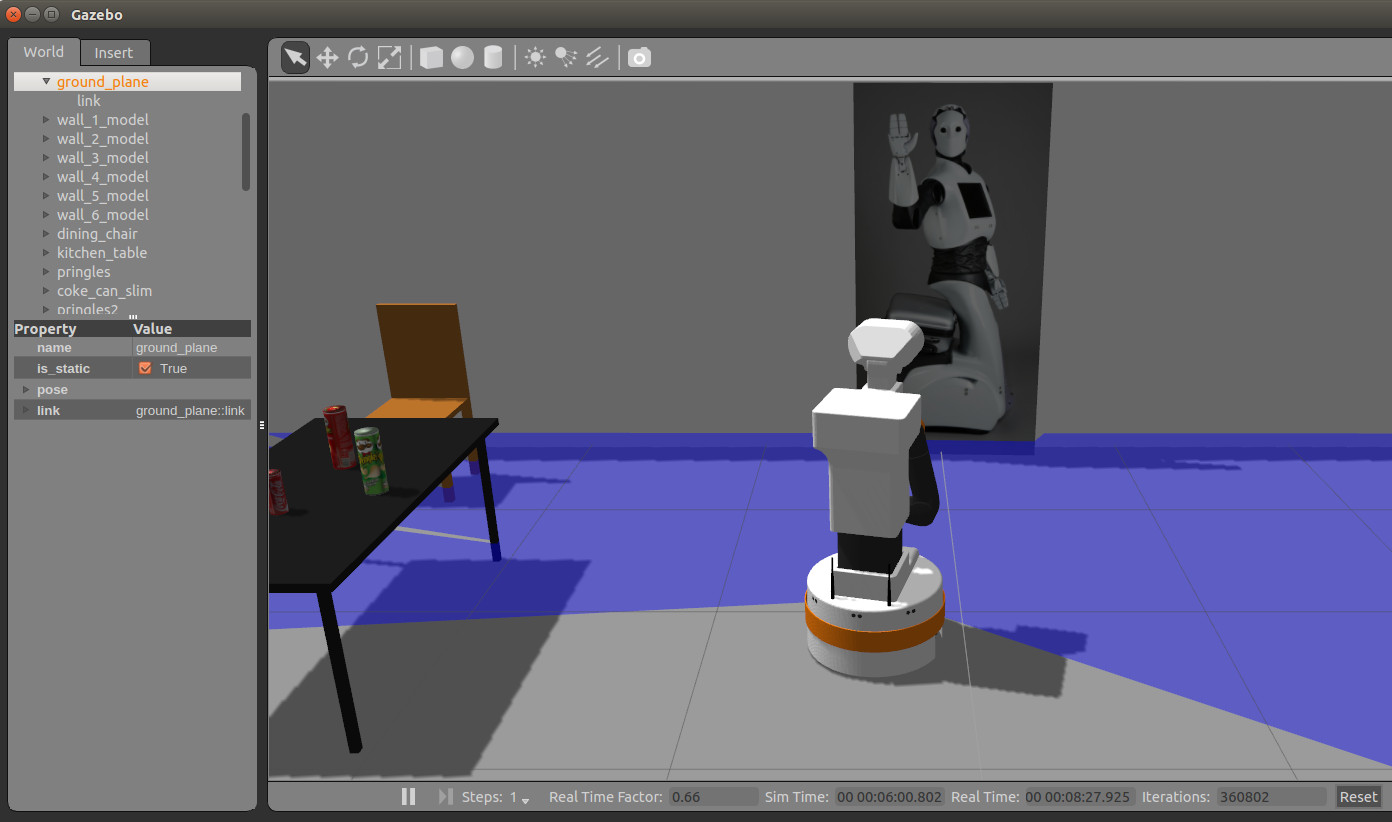Step the simulation forward once
This screenshot has width=1392, height=822.
click(445, 797)
